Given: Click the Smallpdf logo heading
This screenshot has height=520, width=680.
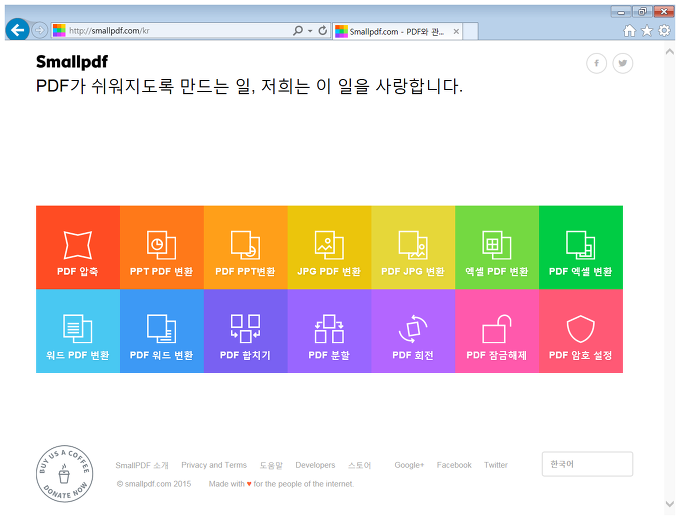Looking at the screenshot, I should (x=72, y=62).
